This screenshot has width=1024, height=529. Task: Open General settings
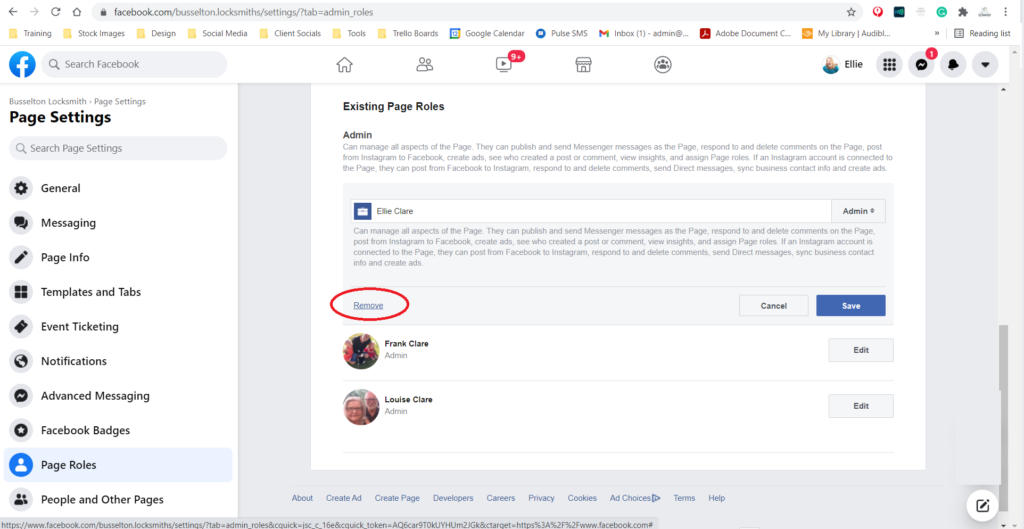[118, 188]
